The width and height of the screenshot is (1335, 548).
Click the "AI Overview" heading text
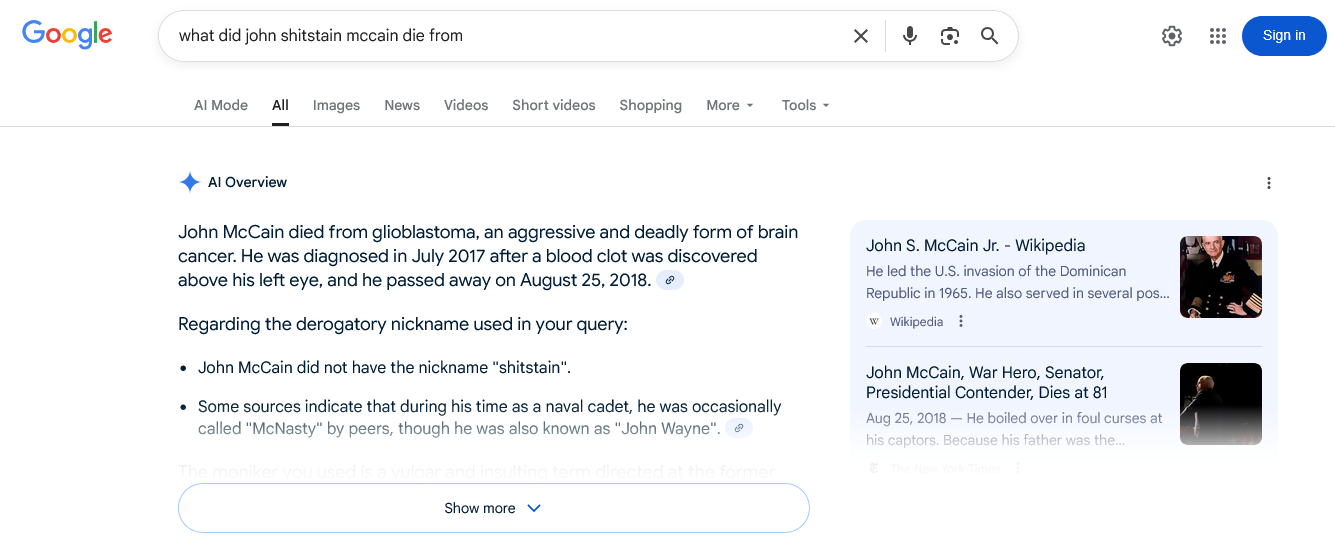[247, 182]
